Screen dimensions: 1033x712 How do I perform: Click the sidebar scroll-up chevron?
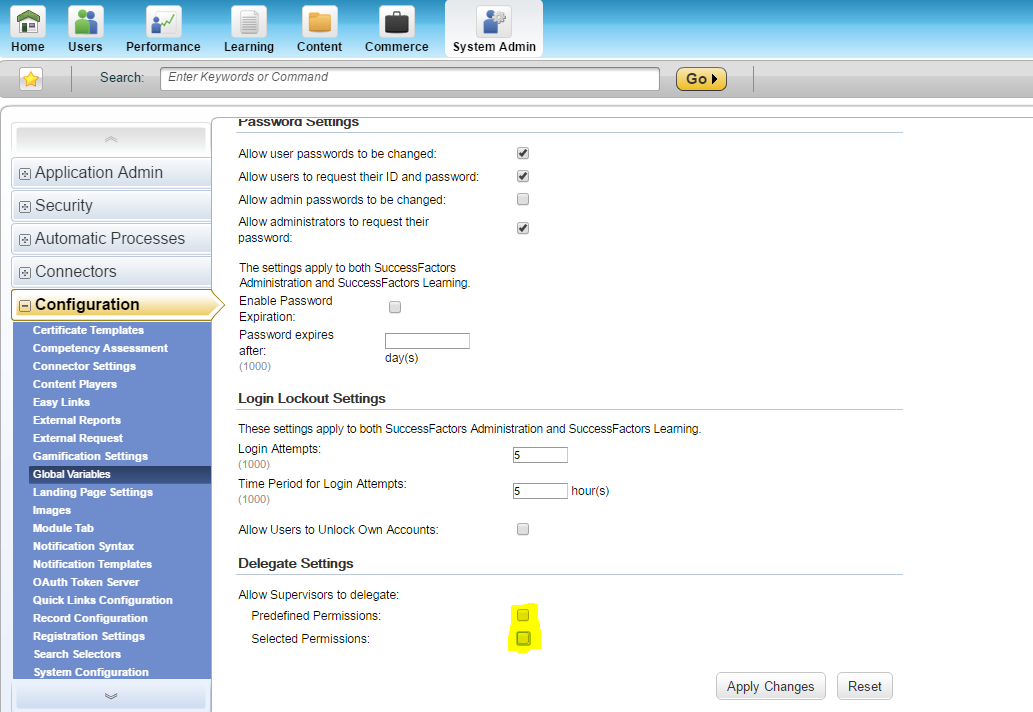click(111, 139)
